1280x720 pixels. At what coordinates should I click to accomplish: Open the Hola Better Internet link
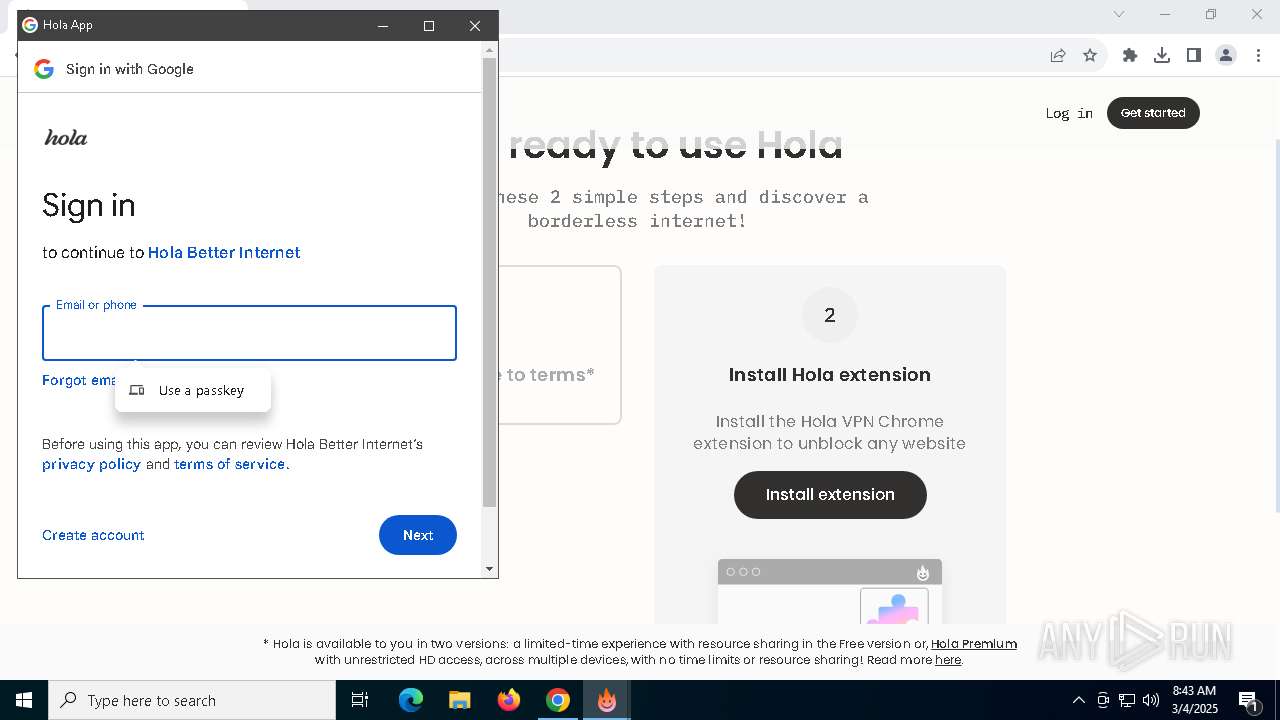[224, 252]
